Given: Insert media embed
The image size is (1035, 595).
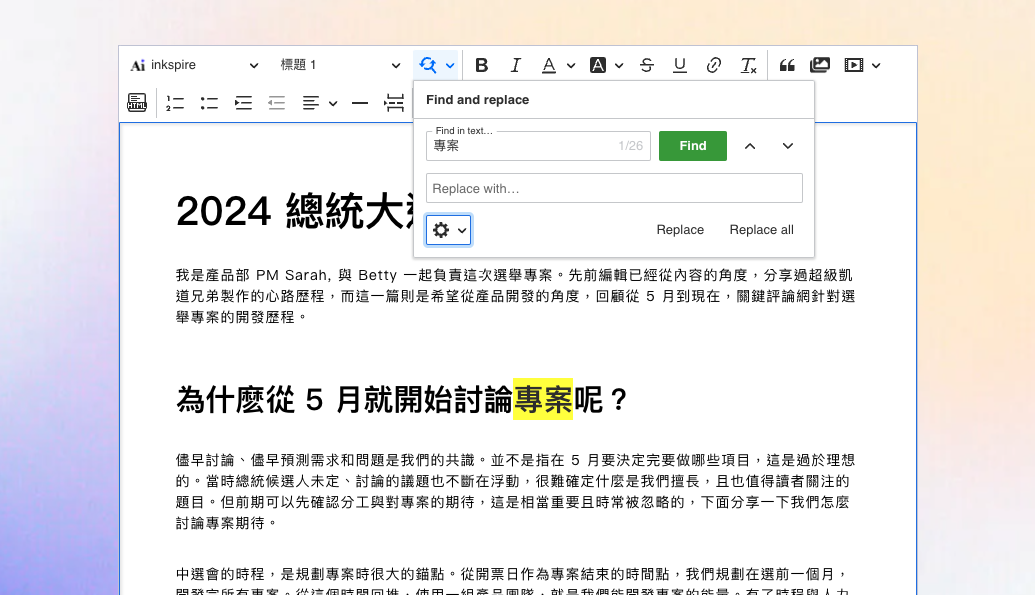Looking at the screenshot, I should click(853, 65).
